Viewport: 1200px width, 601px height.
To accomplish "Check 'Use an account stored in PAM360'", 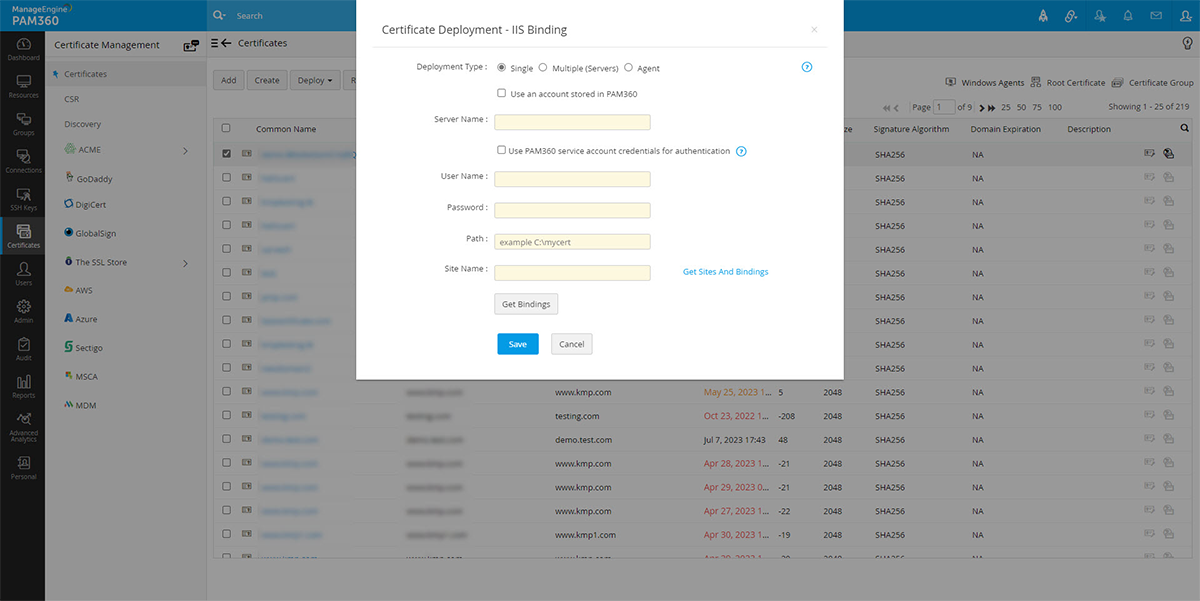I will (x=502, y=93).
